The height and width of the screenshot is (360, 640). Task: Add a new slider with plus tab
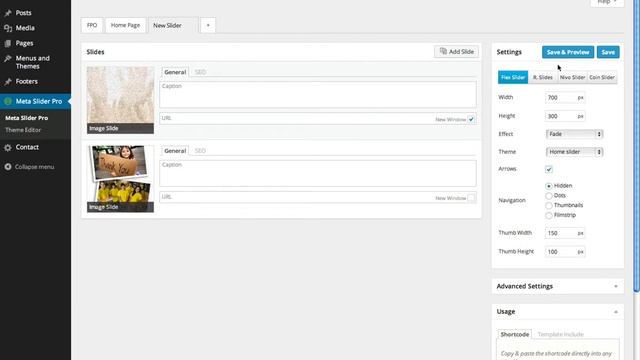tap(208, 25)
